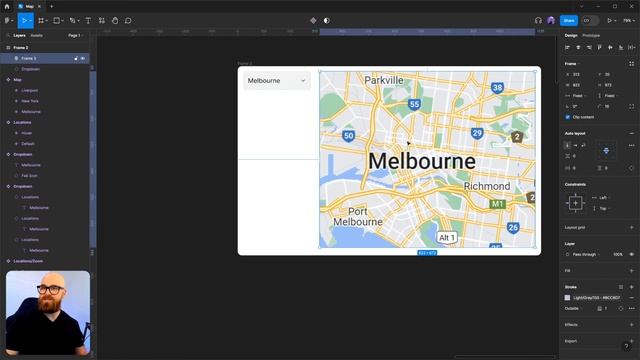Switch to the Prototype tab
The height and width of the screenshot is (360, 640).
click(591, 36)
